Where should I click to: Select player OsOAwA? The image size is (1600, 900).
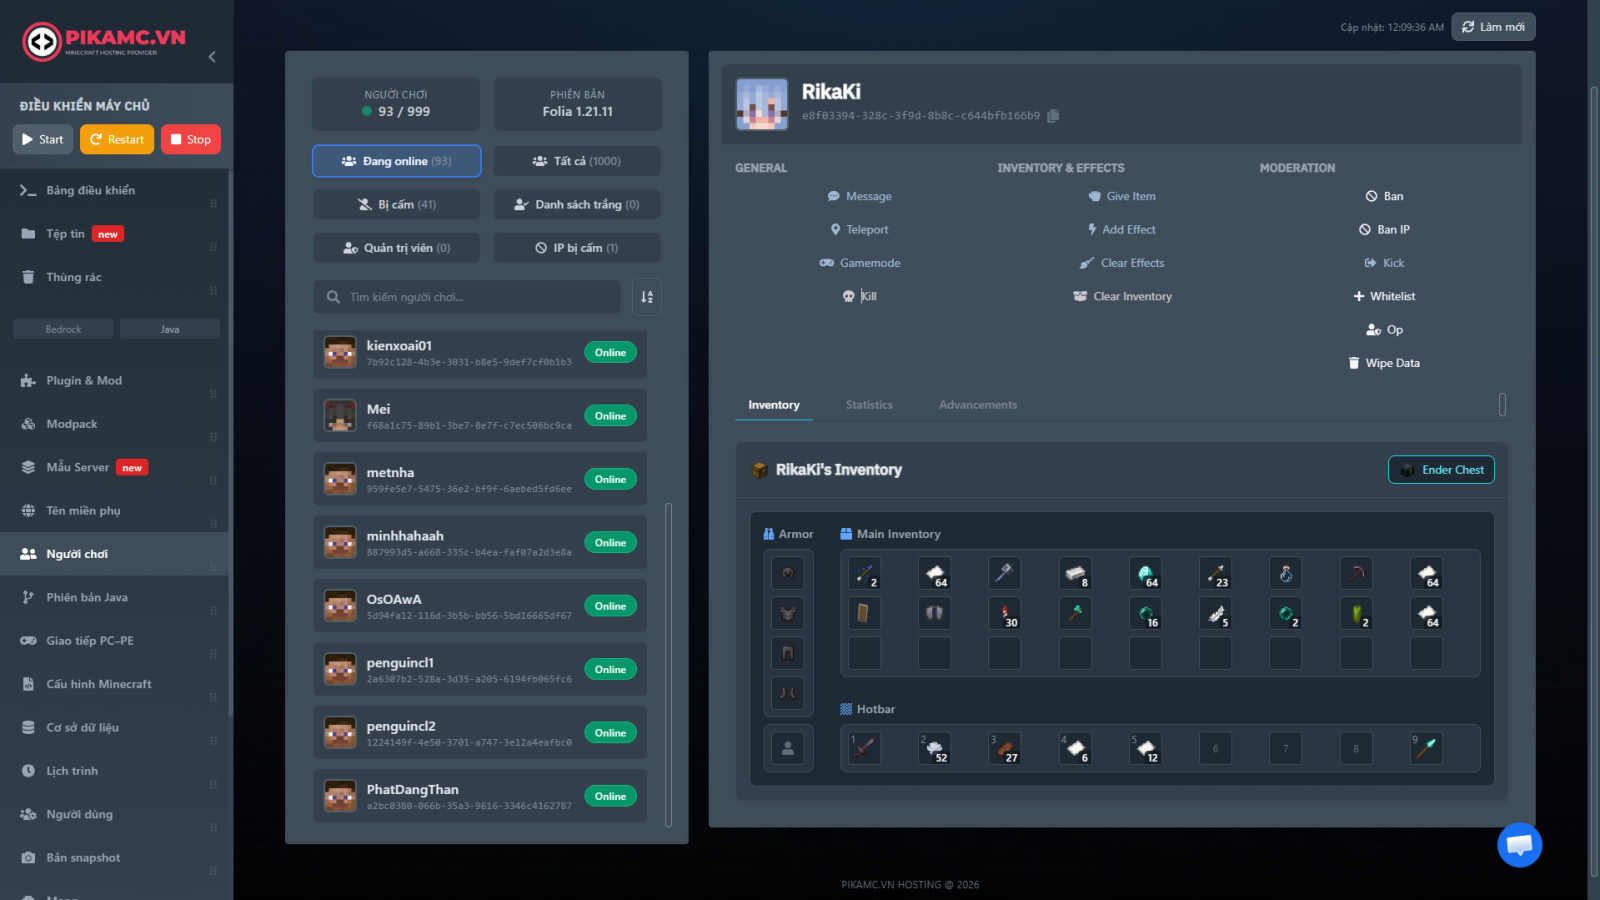coord(480,606)
